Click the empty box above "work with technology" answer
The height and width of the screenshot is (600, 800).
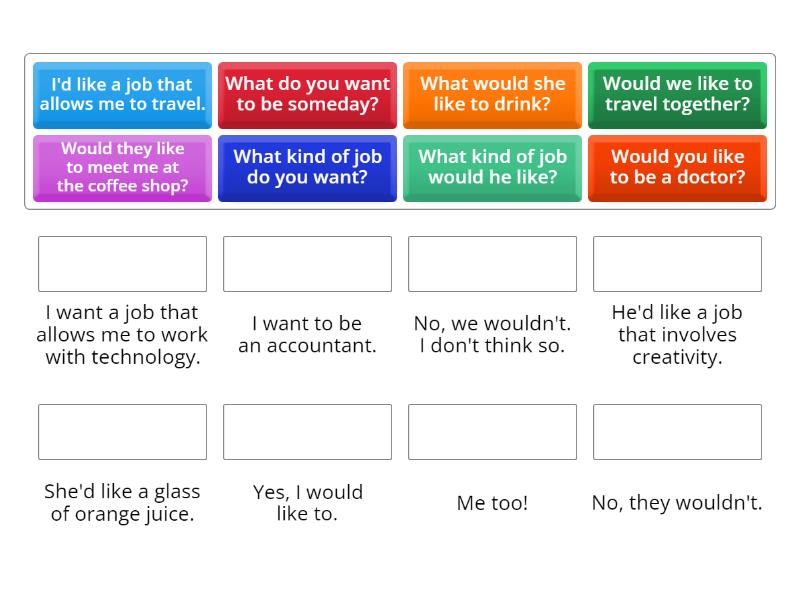(x=122, y=264)
